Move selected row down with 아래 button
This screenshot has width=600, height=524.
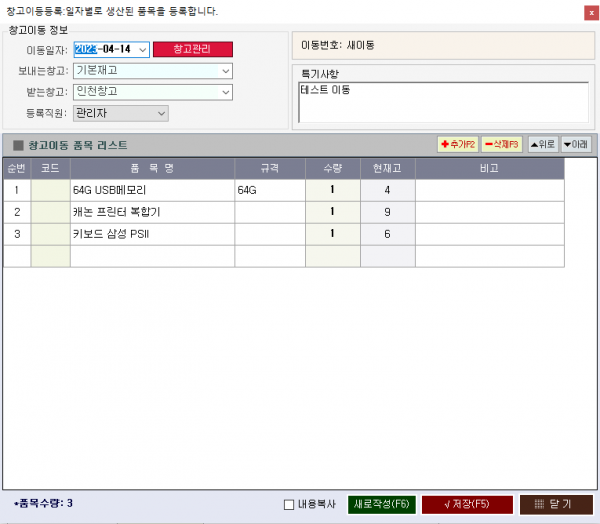coord(575,145)
